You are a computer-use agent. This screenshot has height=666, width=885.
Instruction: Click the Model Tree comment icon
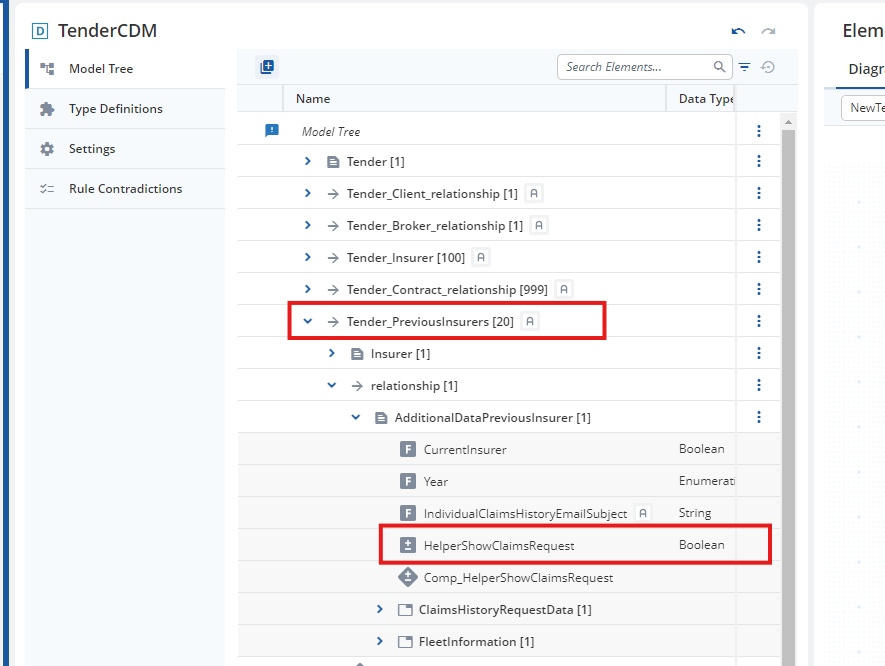[272, 131]
